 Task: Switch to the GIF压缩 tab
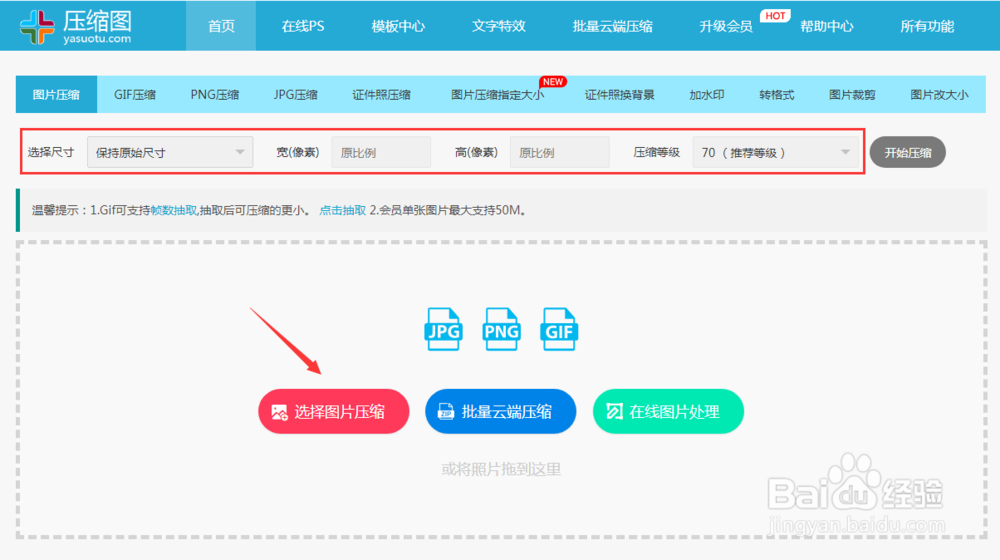click(135, 94)
